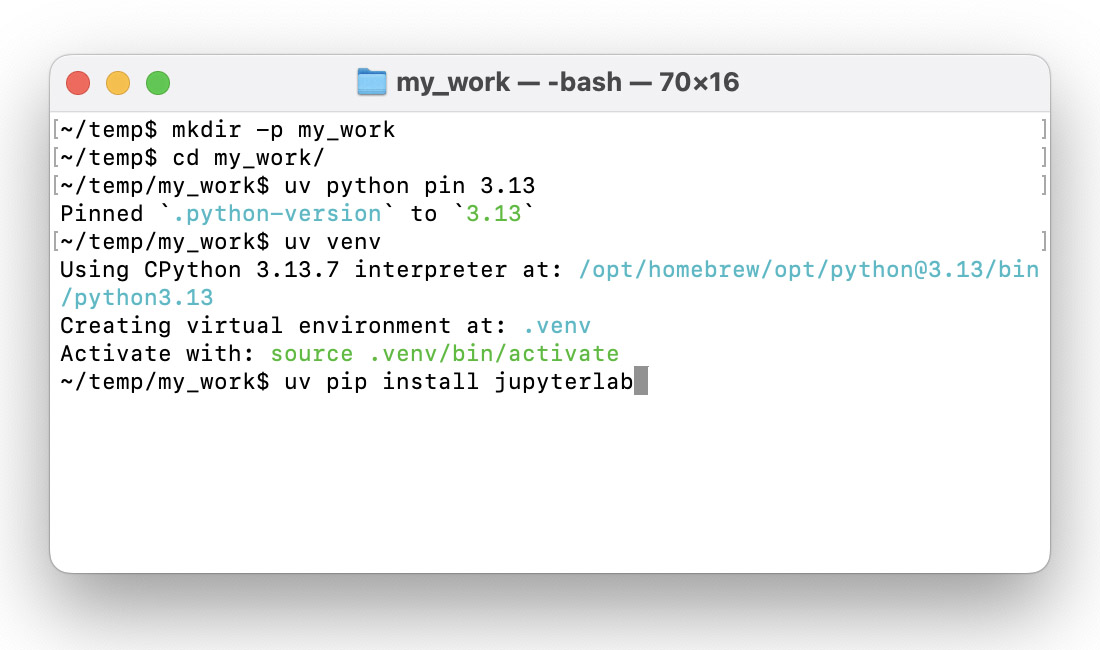Minimize the terminal with the yellow button
This screenshot has height=650, width=1100.
point(118,83)
